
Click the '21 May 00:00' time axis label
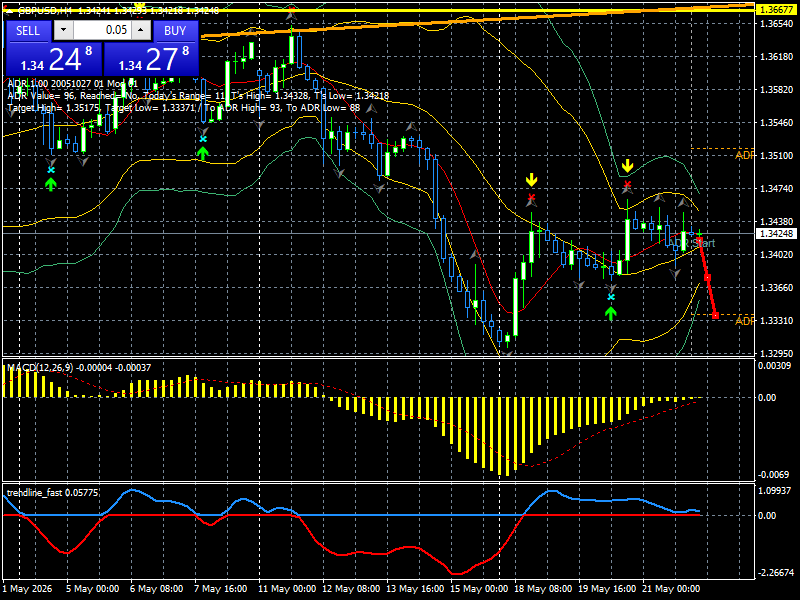pyautogui.click(x=671, y=588)
